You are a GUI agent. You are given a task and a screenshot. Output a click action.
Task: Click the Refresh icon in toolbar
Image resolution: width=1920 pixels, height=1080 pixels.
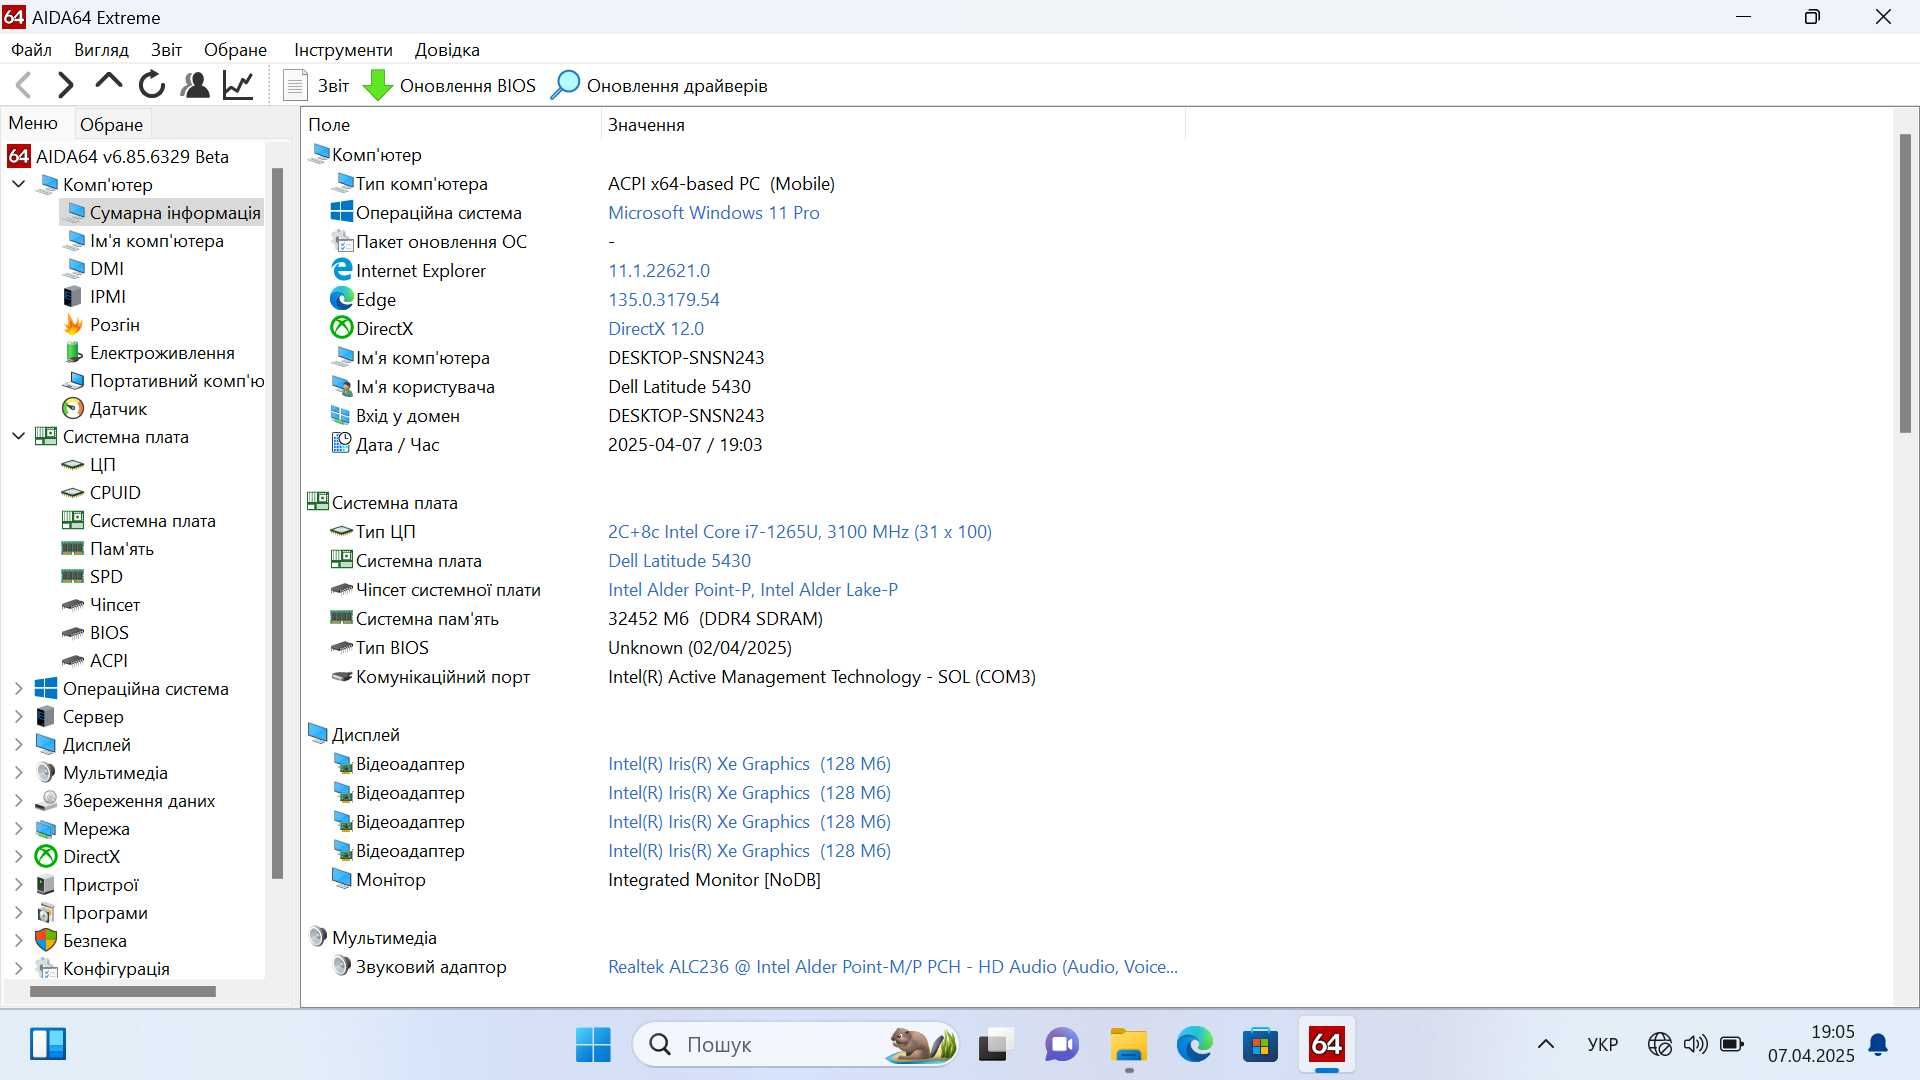point(152,85)
